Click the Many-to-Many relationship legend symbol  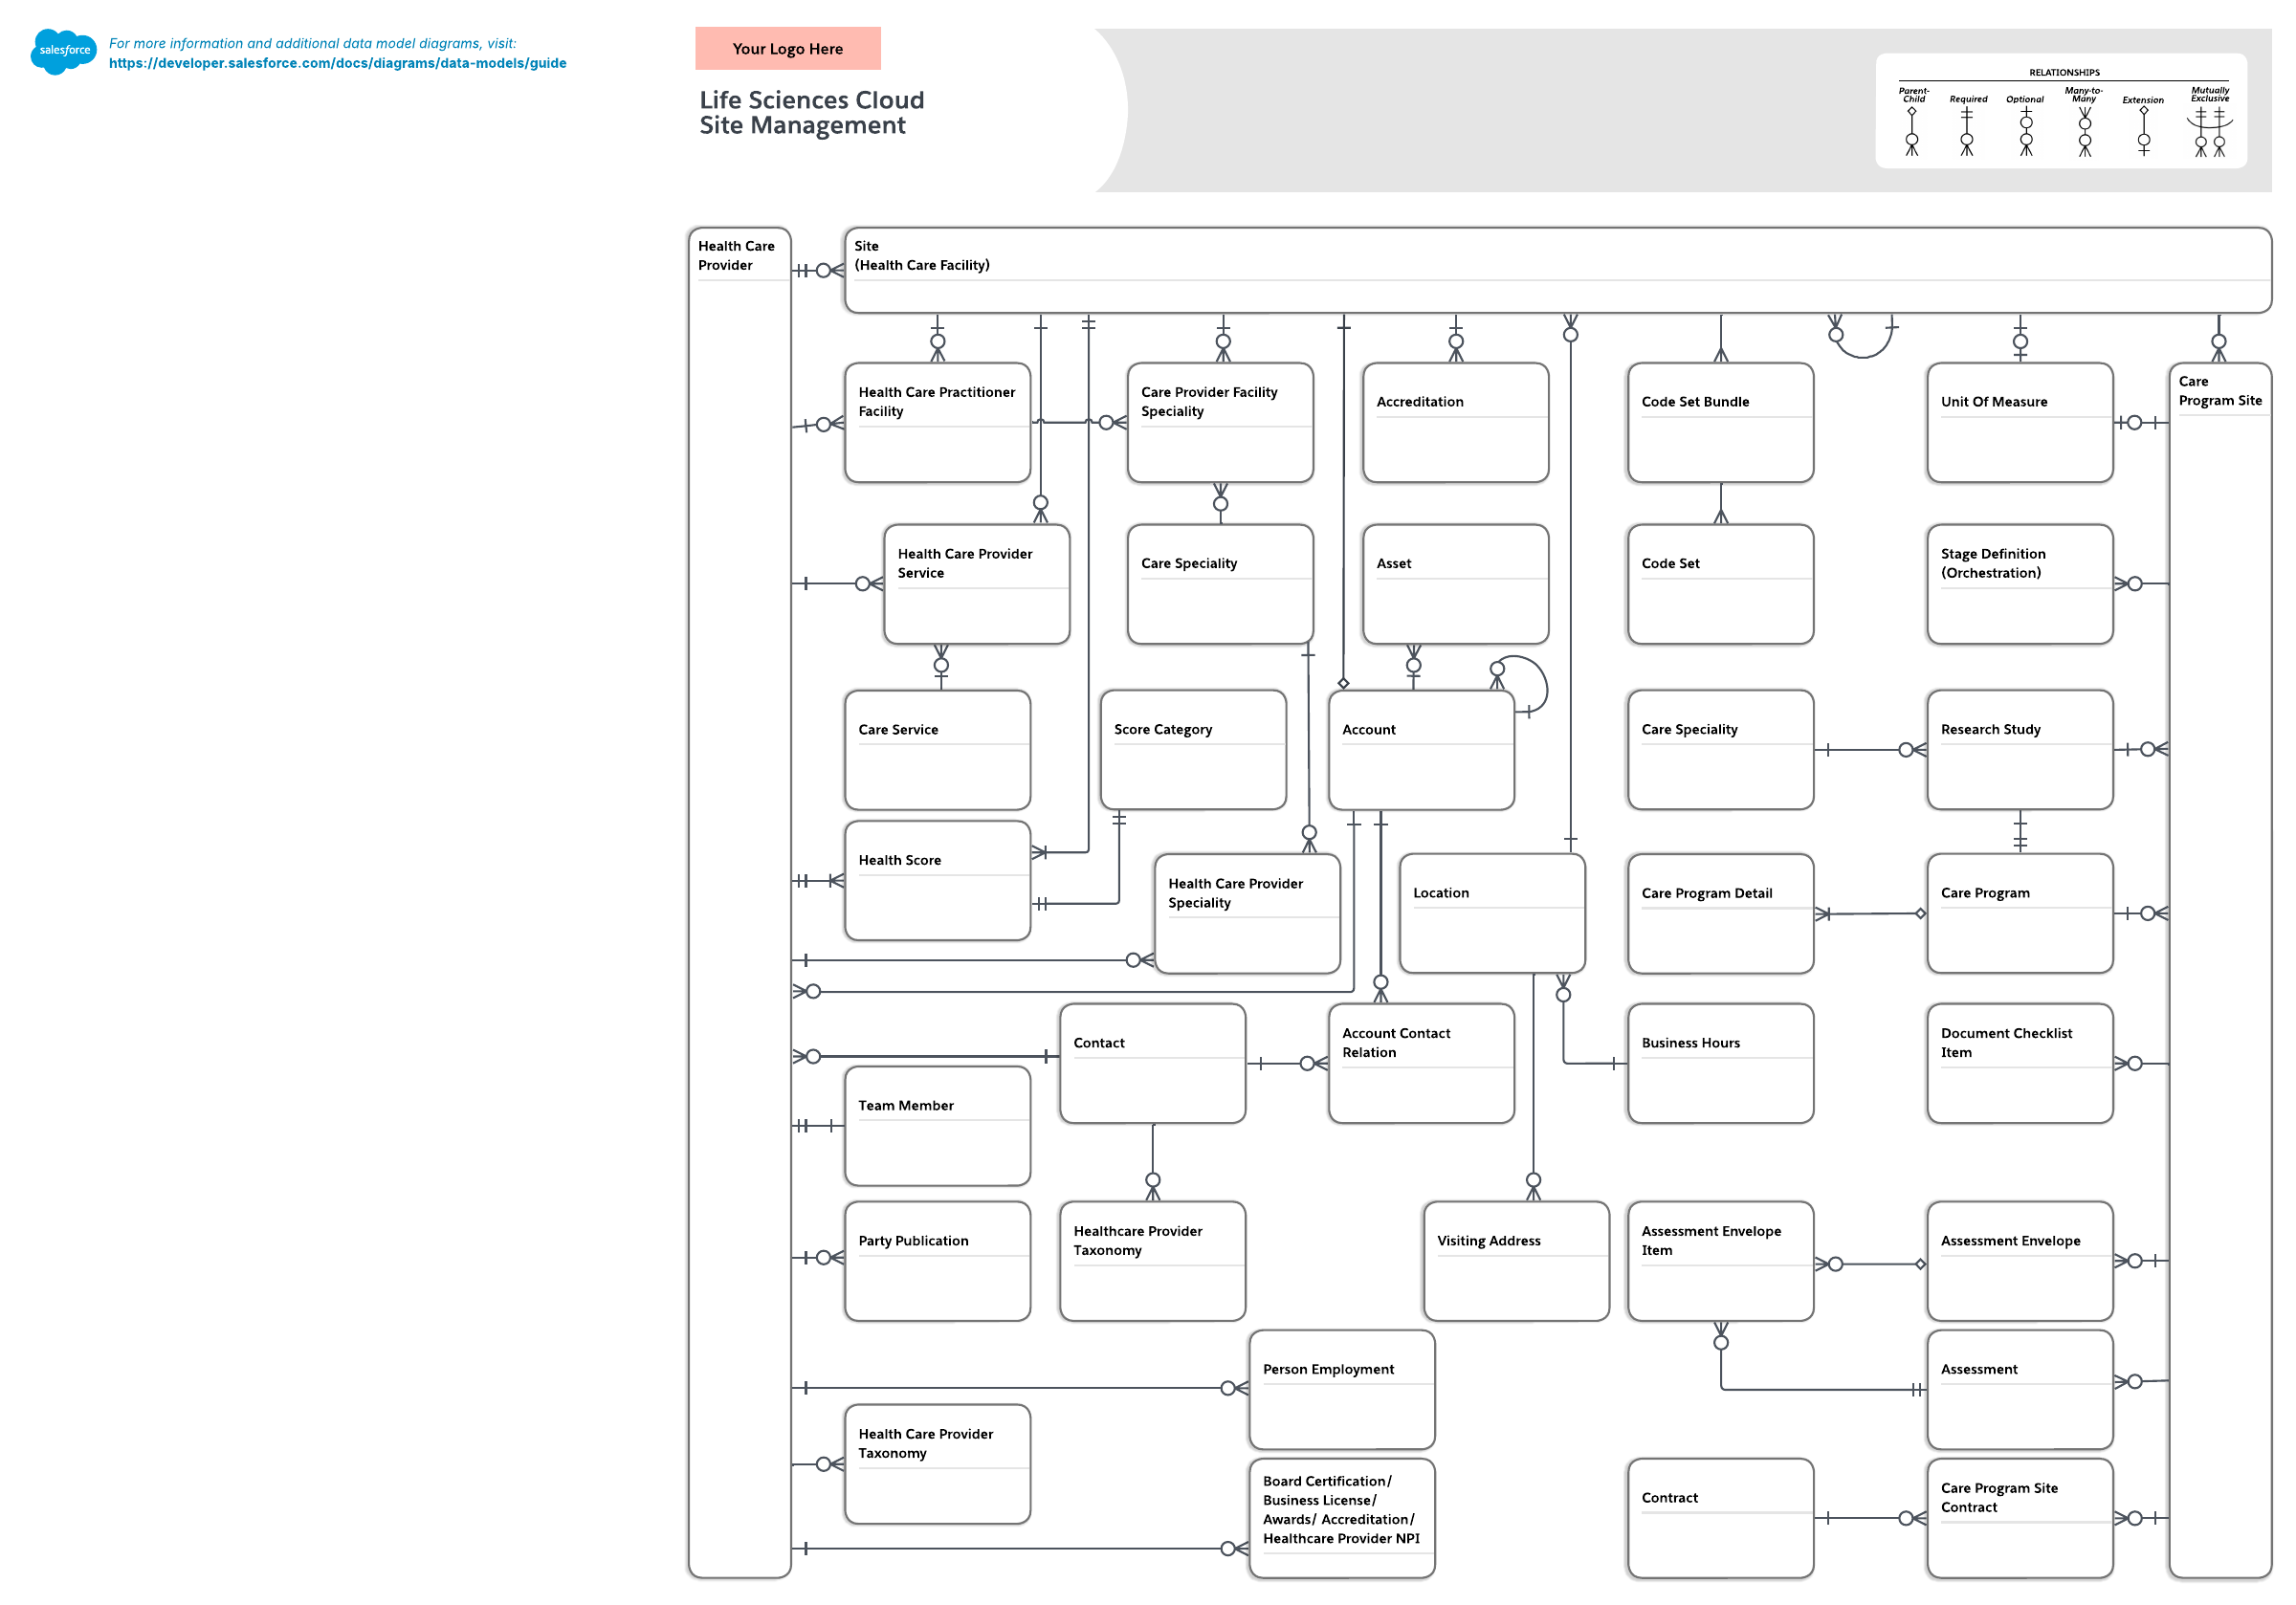coord(2084,130)
